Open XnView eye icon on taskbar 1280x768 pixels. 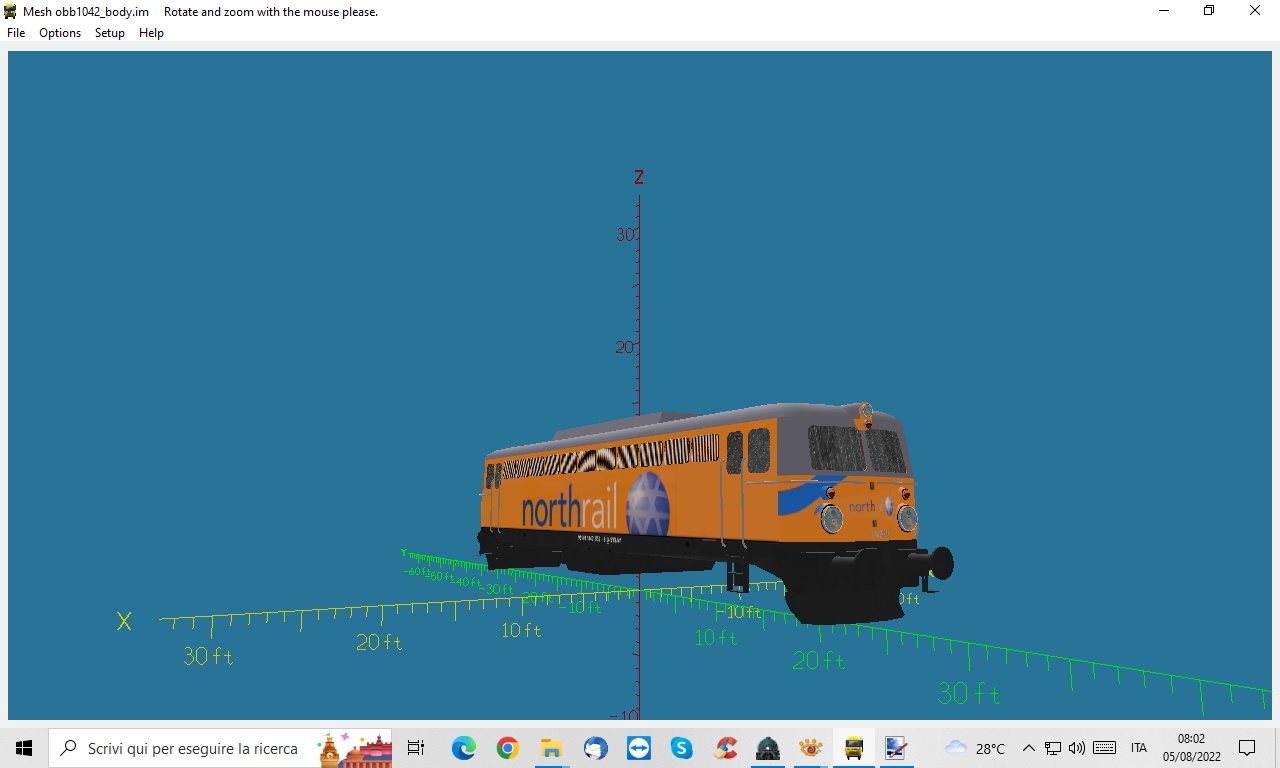811,748
